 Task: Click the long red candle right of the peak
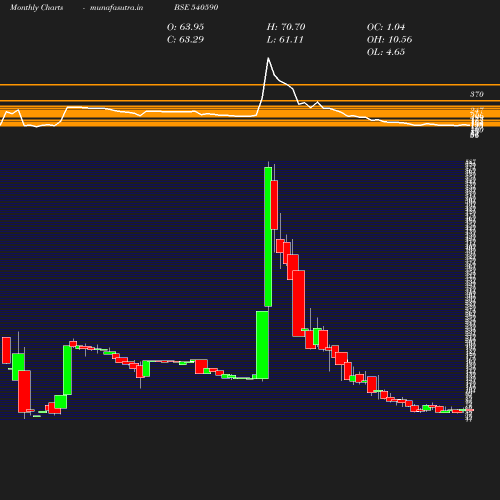point(298,303)
